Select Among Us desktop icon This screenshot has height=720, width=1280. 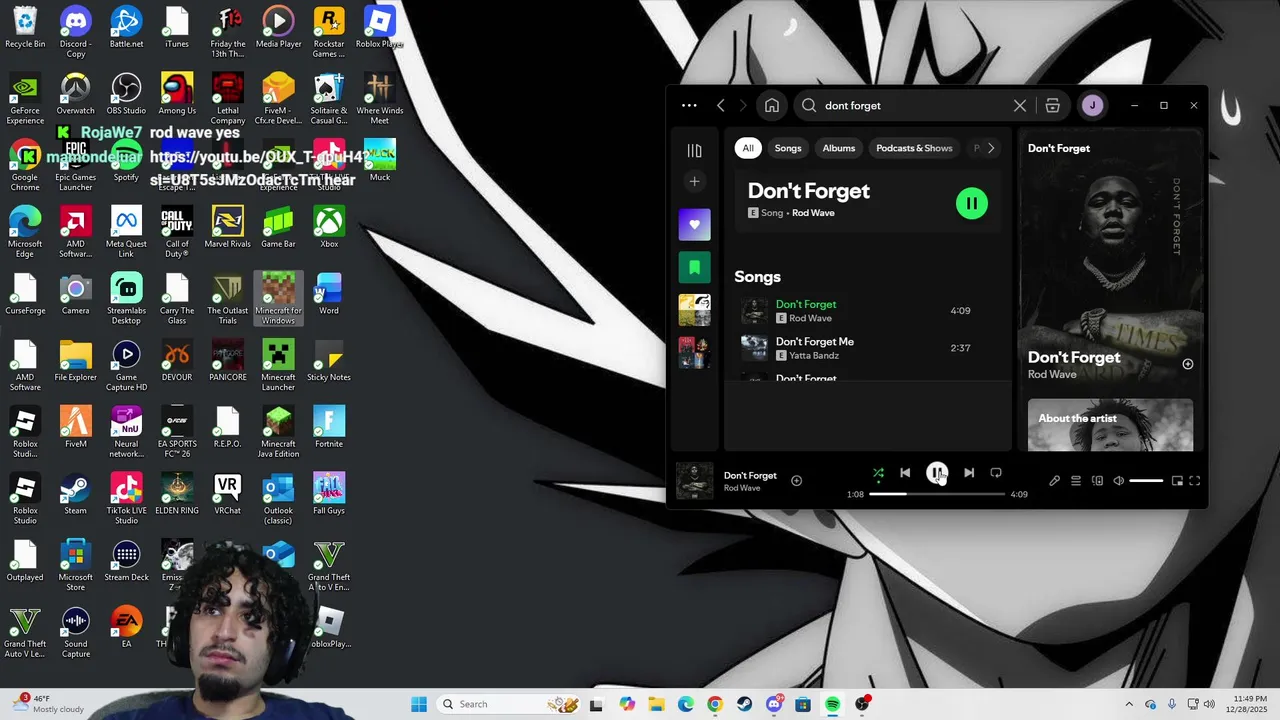point(177,95)
